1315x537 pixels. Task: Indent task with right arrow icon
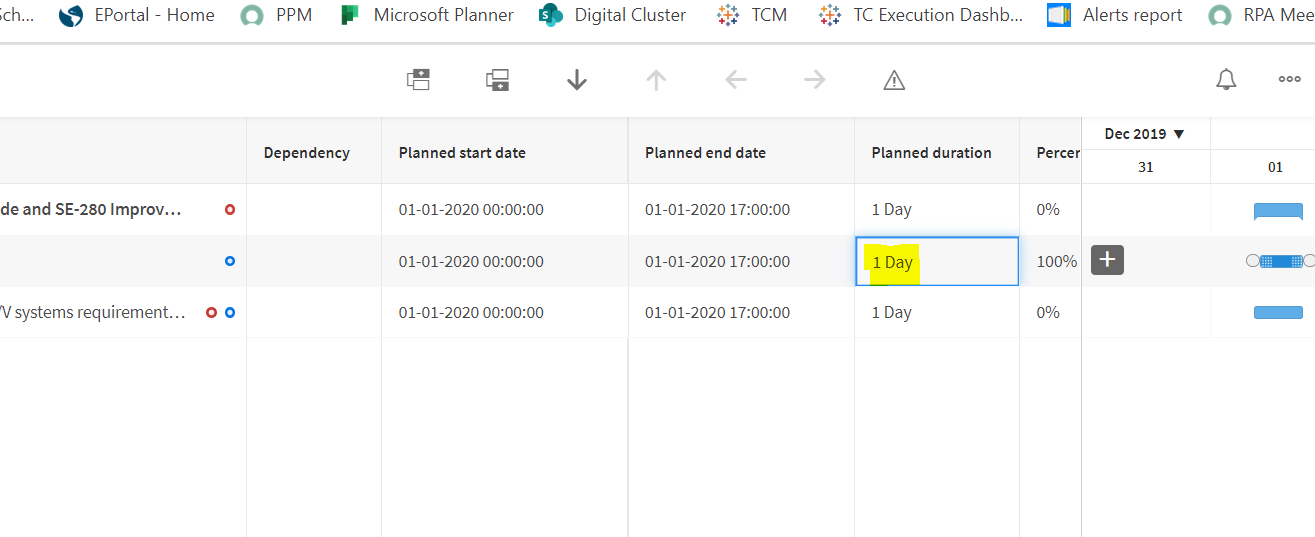815,80
